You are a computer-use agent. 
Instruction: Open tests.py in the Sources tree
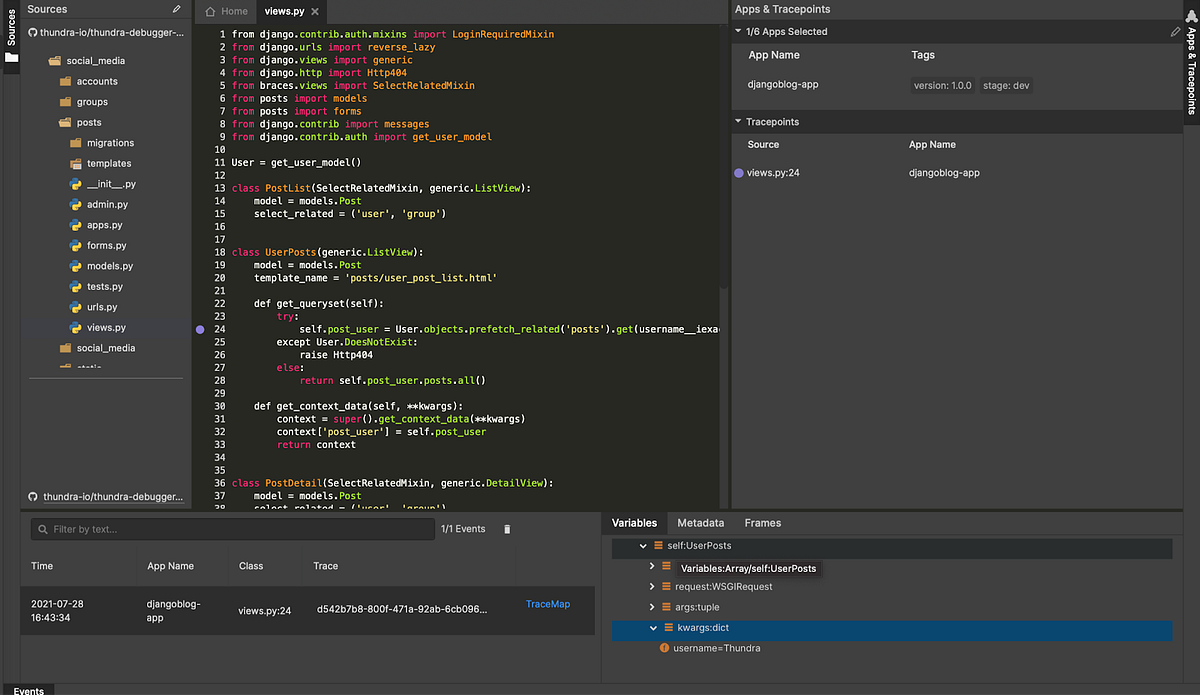(x=105, y=286)
